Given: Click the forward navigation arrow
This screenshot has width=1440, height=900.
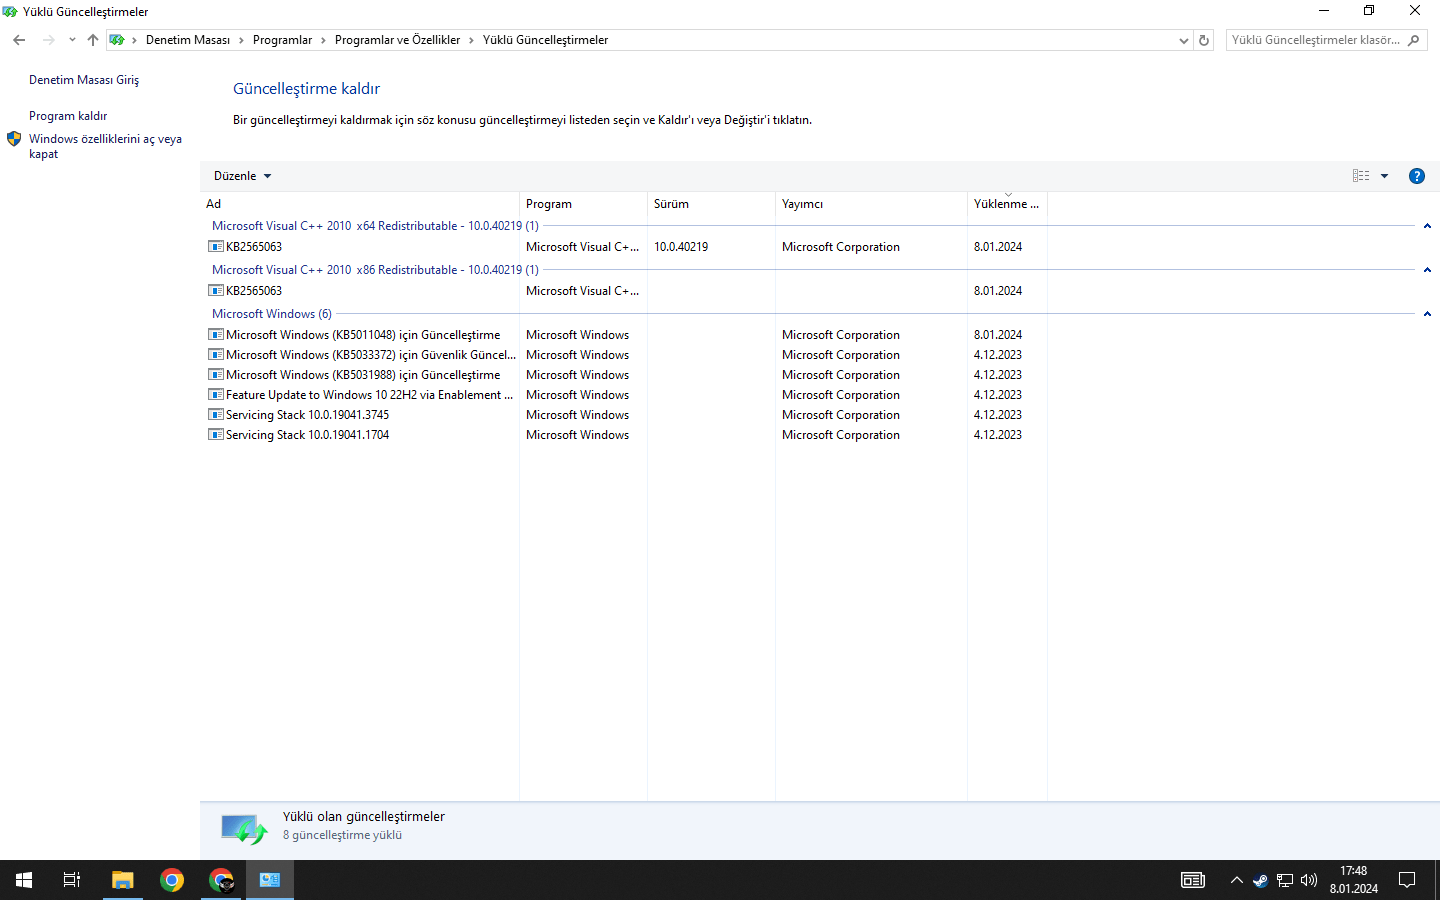Looking at the screenshot, I should point(48,40).
